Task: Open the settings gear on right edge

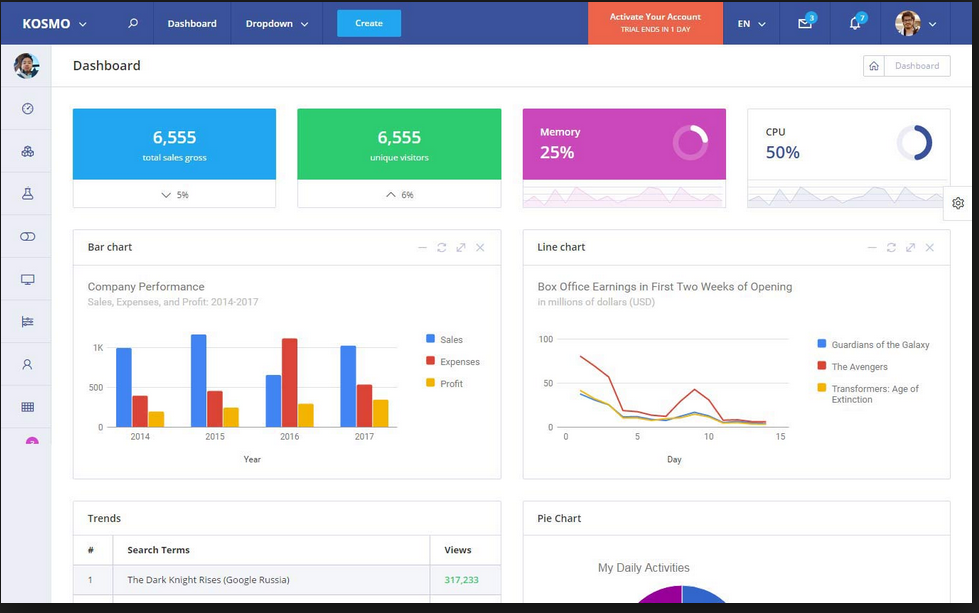Action: tap(958, 203)
